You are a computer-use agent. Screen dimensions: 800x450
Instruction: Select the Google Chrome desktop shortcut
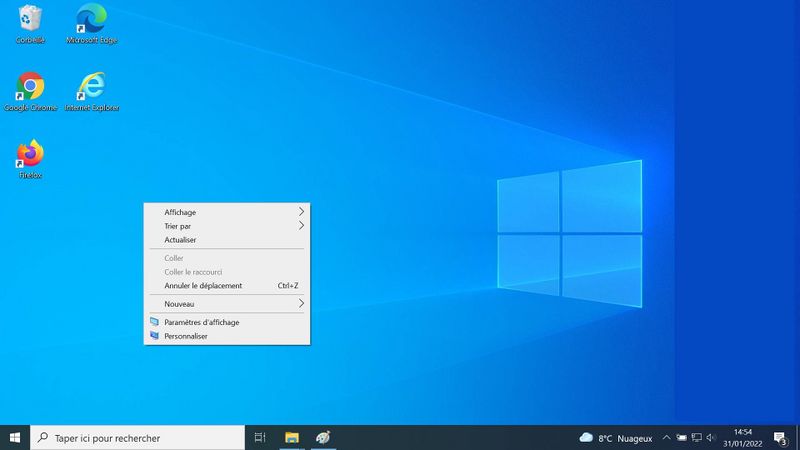click(30, 91)
